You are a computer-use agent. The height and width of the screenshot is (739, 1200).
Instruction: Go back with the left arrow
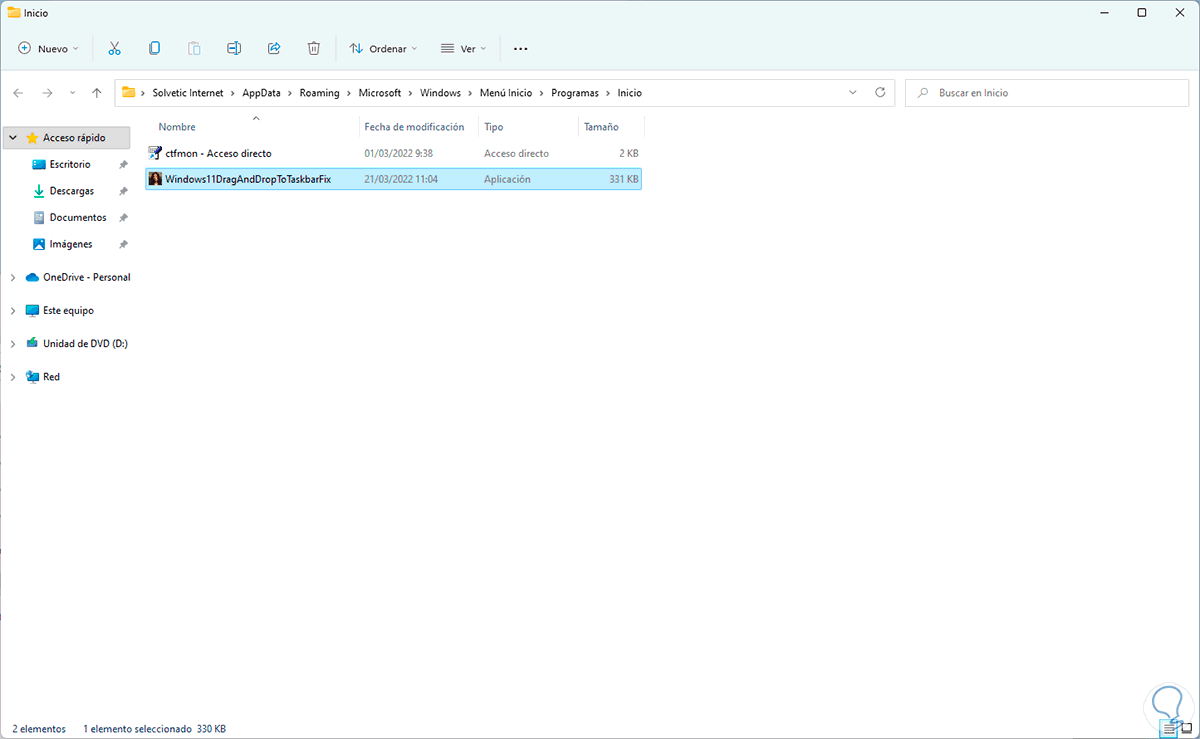[18, 92]
